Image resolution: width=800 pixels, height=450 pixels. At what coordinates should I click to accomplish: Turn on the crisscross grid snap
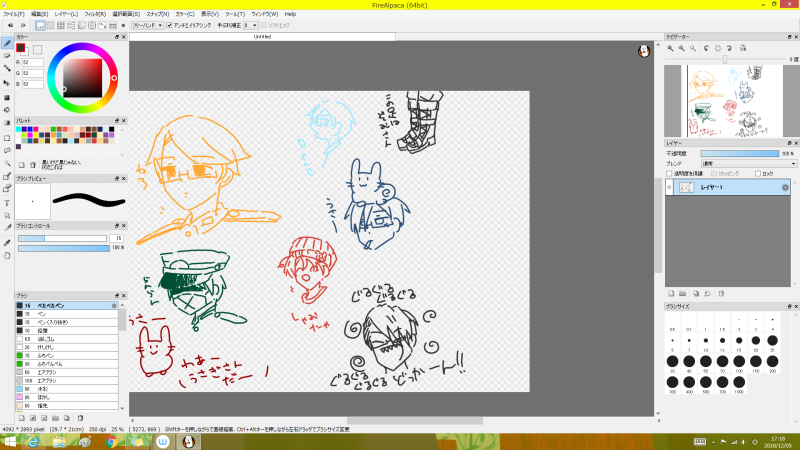pyautogui.click(x=61, y=25)
